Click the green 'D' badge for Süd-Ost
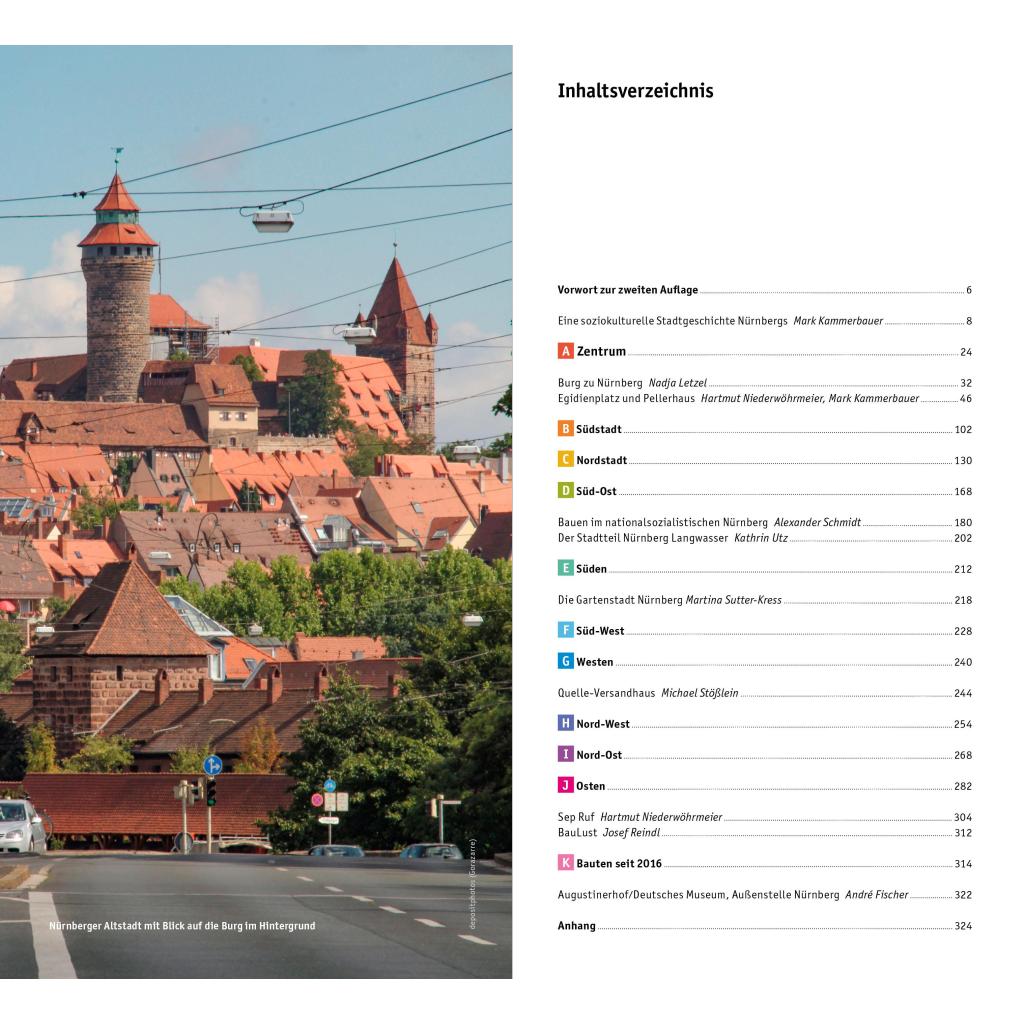This screenshot has width=1024, height=1024. click(x=565, y=491)
